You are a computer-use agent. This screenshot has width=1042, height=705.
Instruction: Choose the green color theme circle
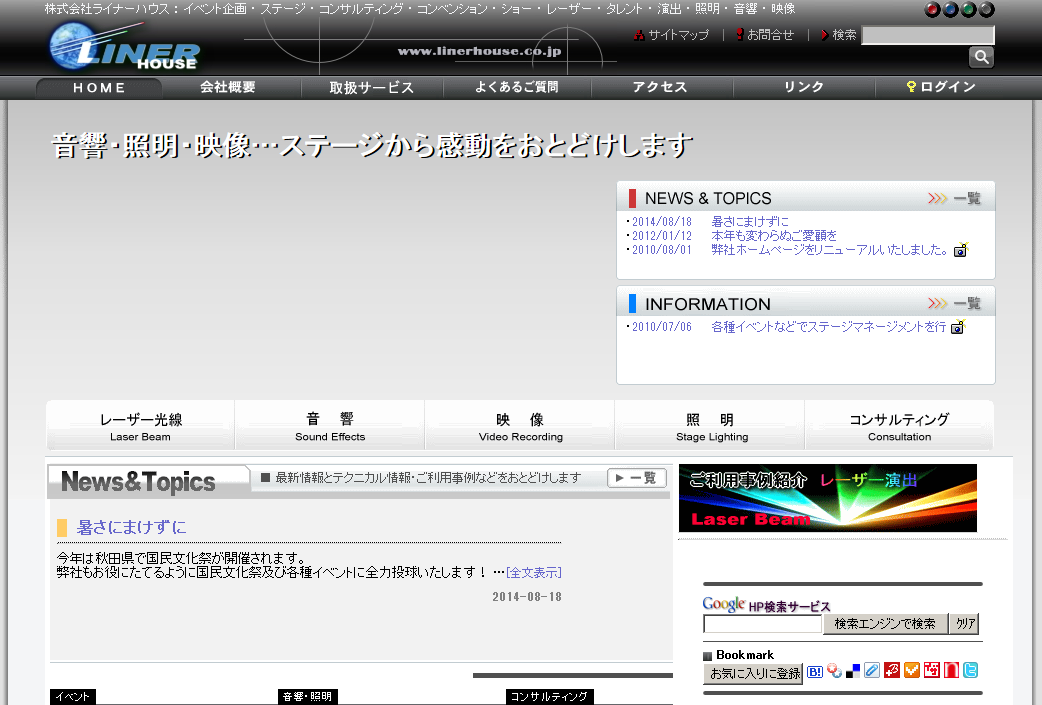click(x=969, y=10)
